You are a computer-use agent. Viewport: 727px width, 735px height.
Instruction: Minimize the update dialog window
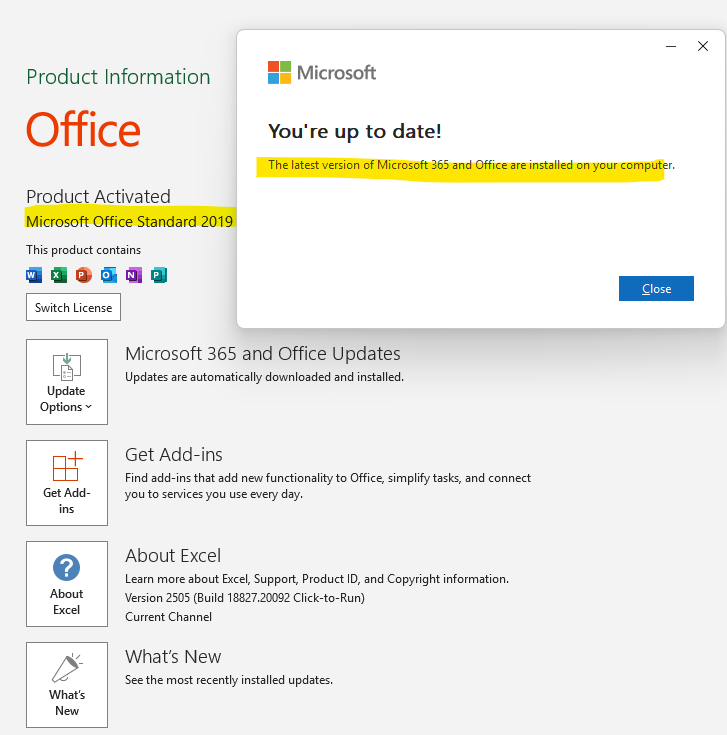point(673,46)
